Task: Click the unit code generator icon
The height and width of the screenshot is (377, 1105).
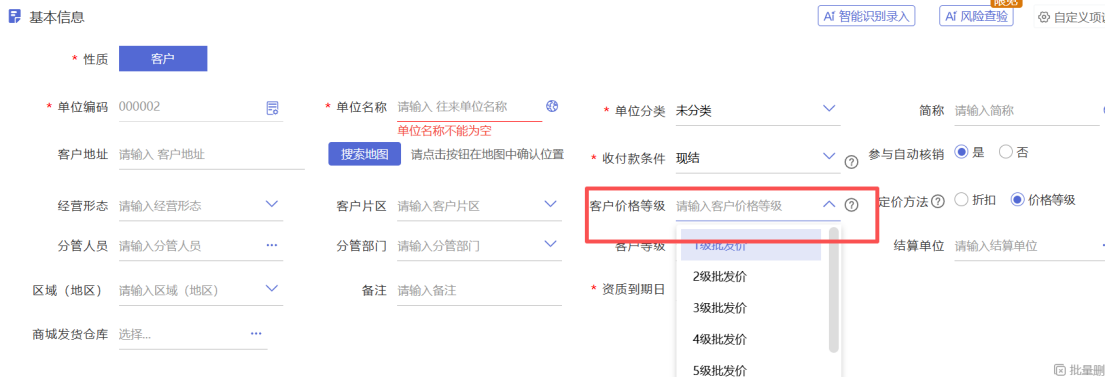Action: 272,108
